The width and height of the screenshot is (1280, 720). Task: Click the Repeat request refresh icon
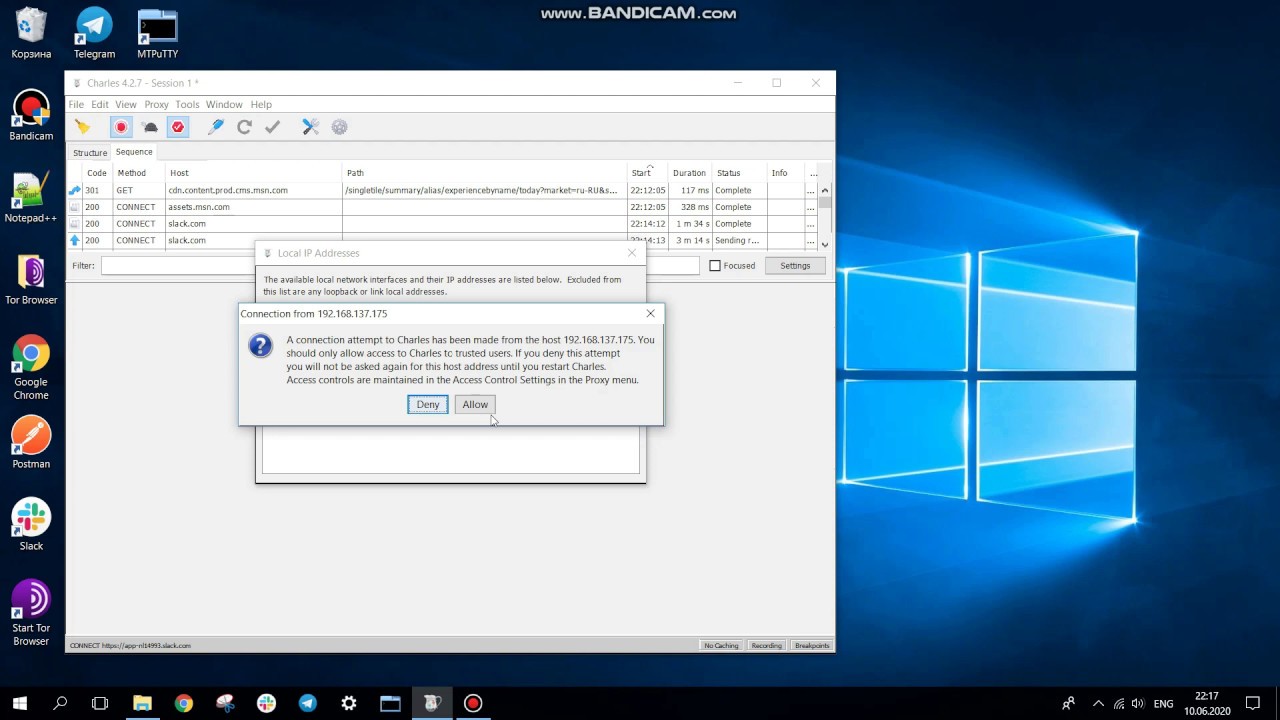244,127
